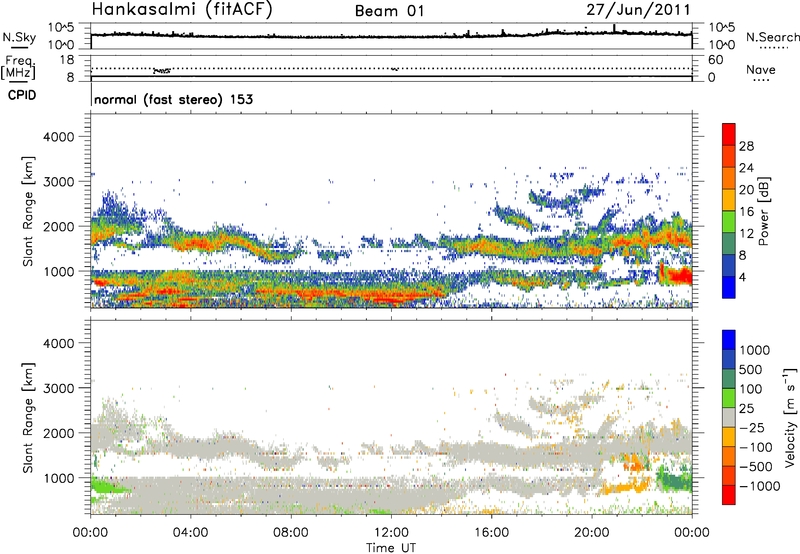Click the red power echo near 23:30 UT

tap(679, 276)
